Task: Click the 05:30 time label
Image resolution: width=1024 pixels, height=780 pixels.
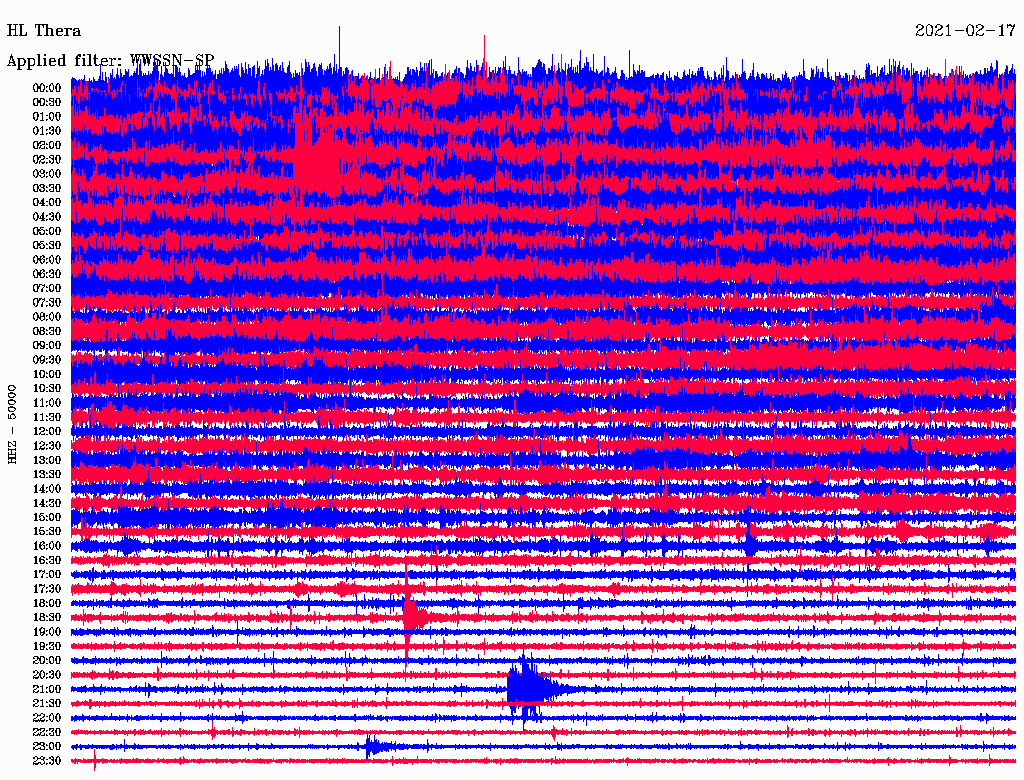Action: point(47,245)
